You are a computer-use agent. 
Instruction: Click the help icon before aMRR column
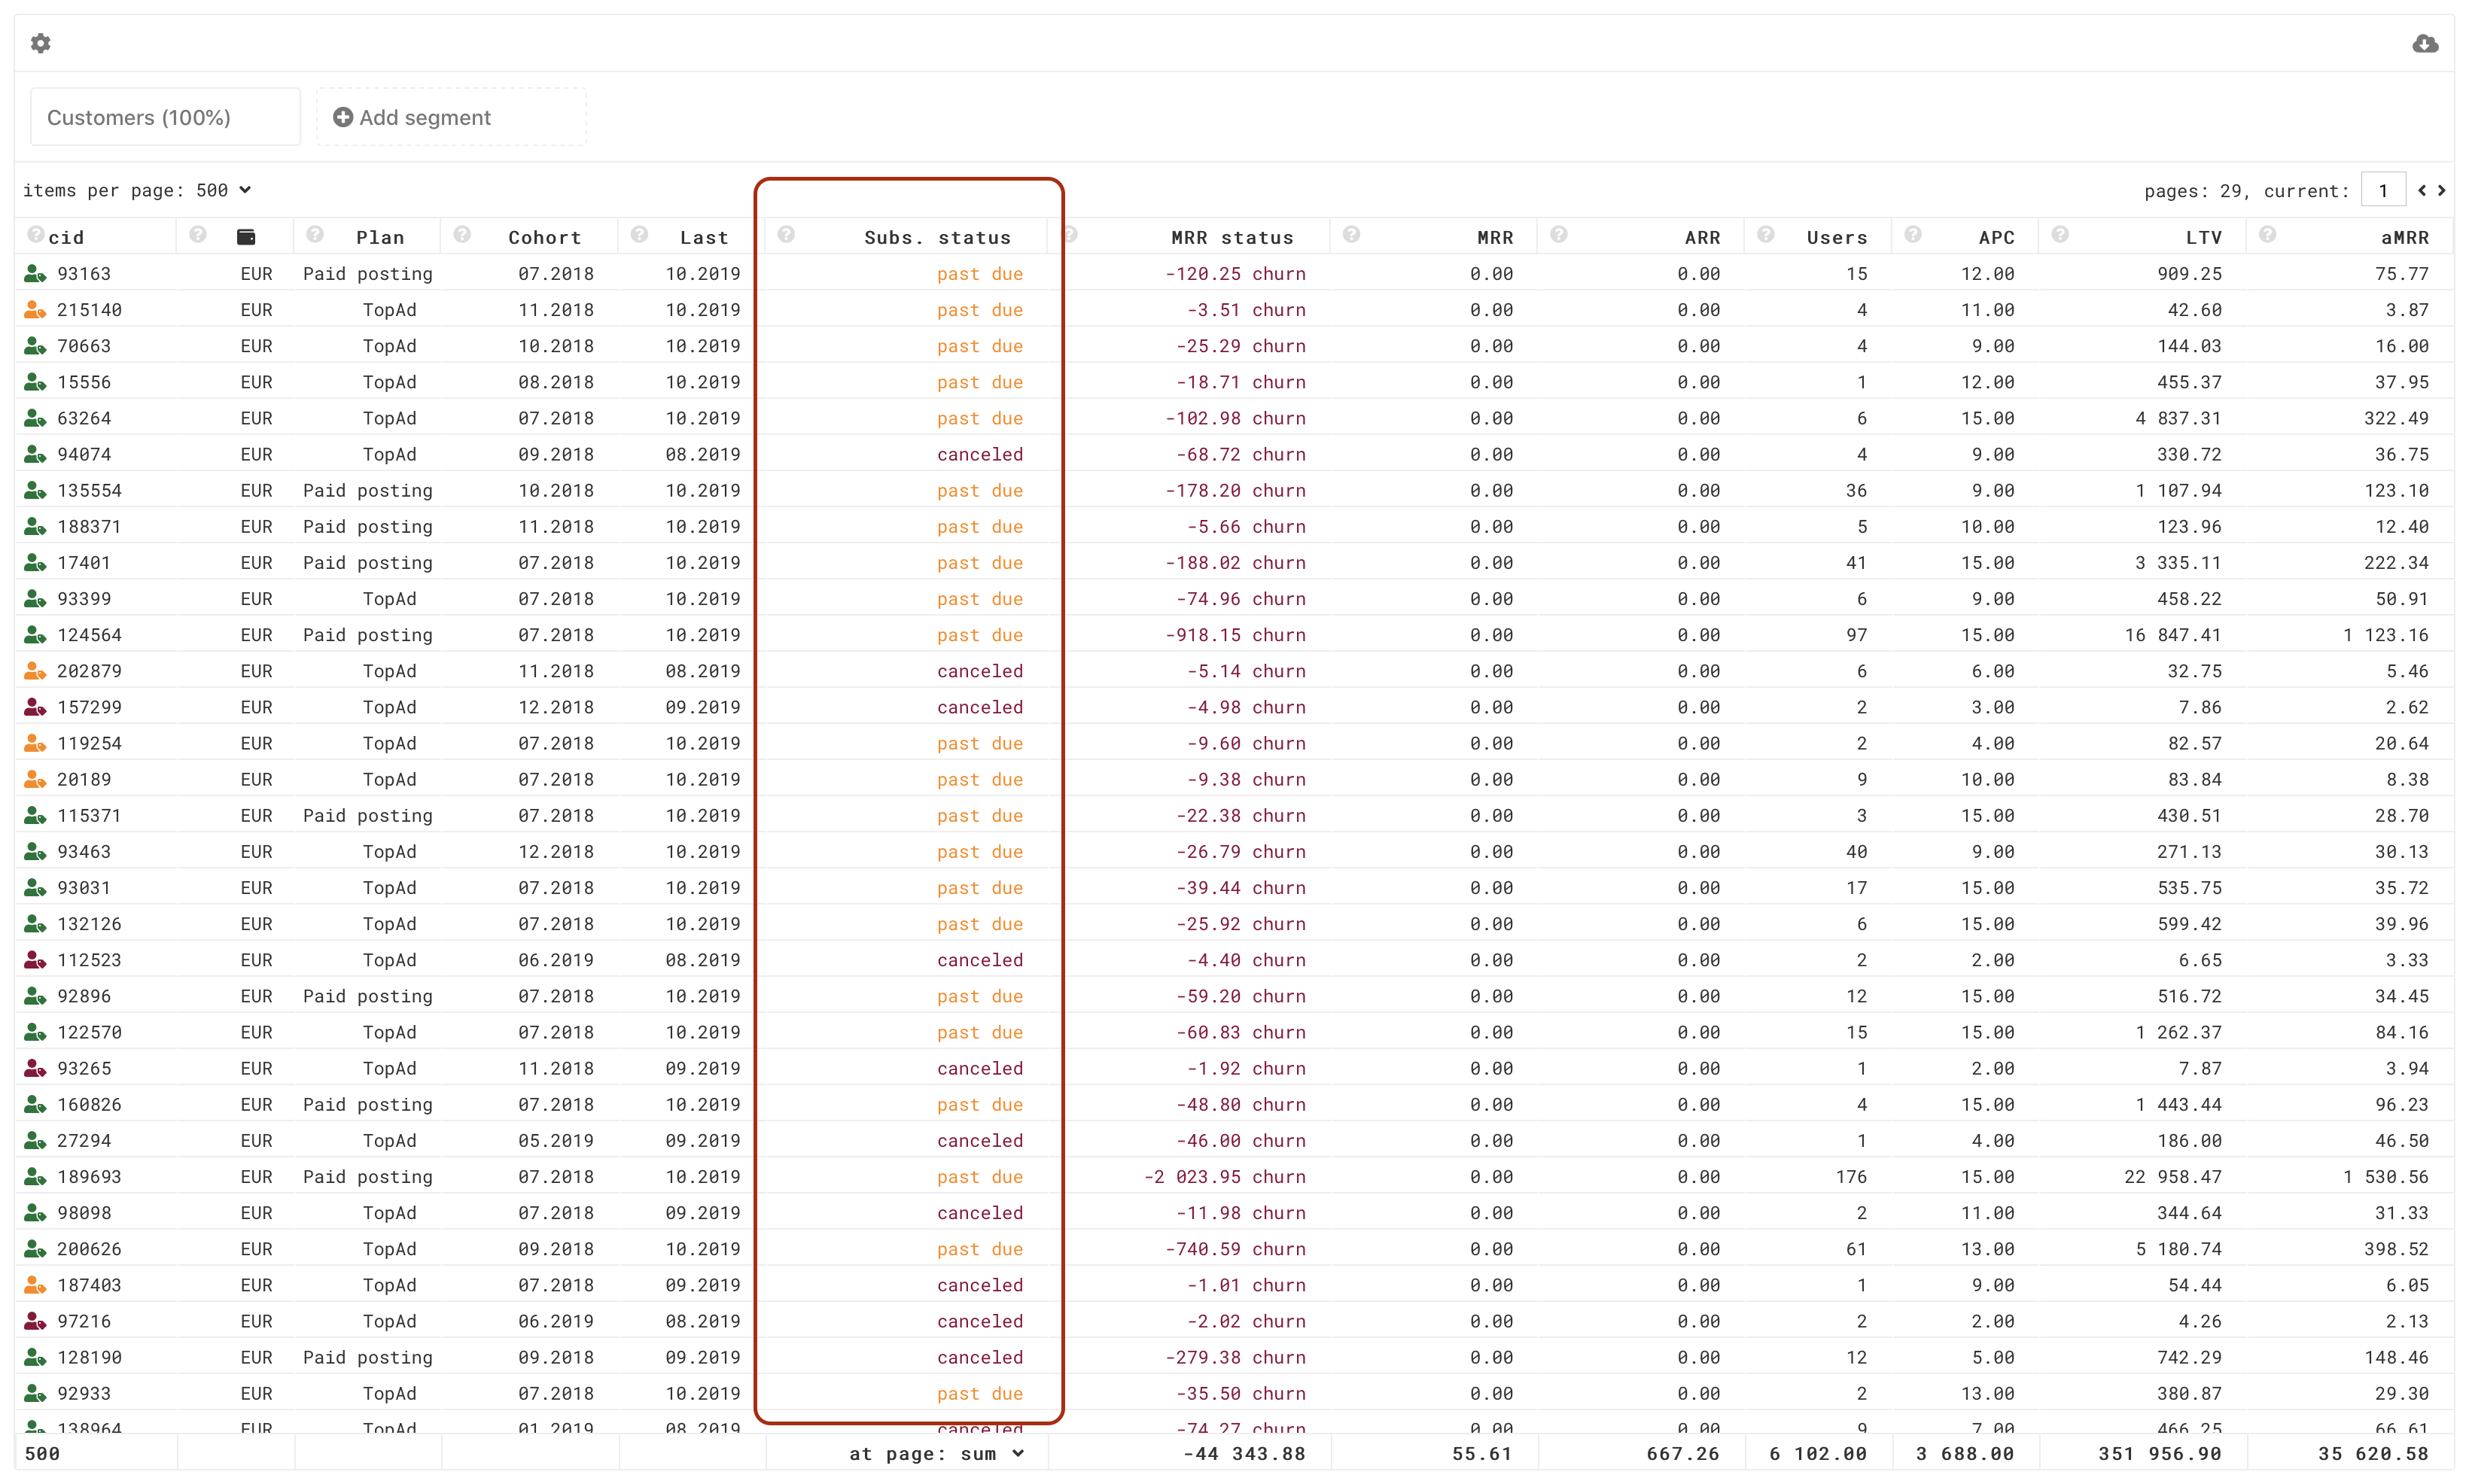[2267, 235]
